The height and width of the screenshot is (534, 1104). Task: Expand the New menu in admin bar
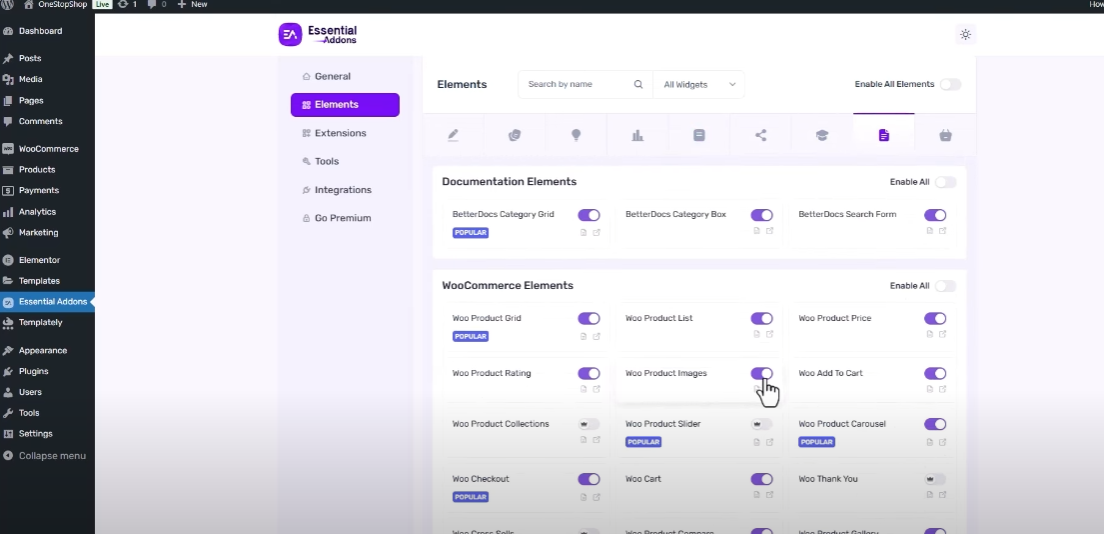(192, 5)
